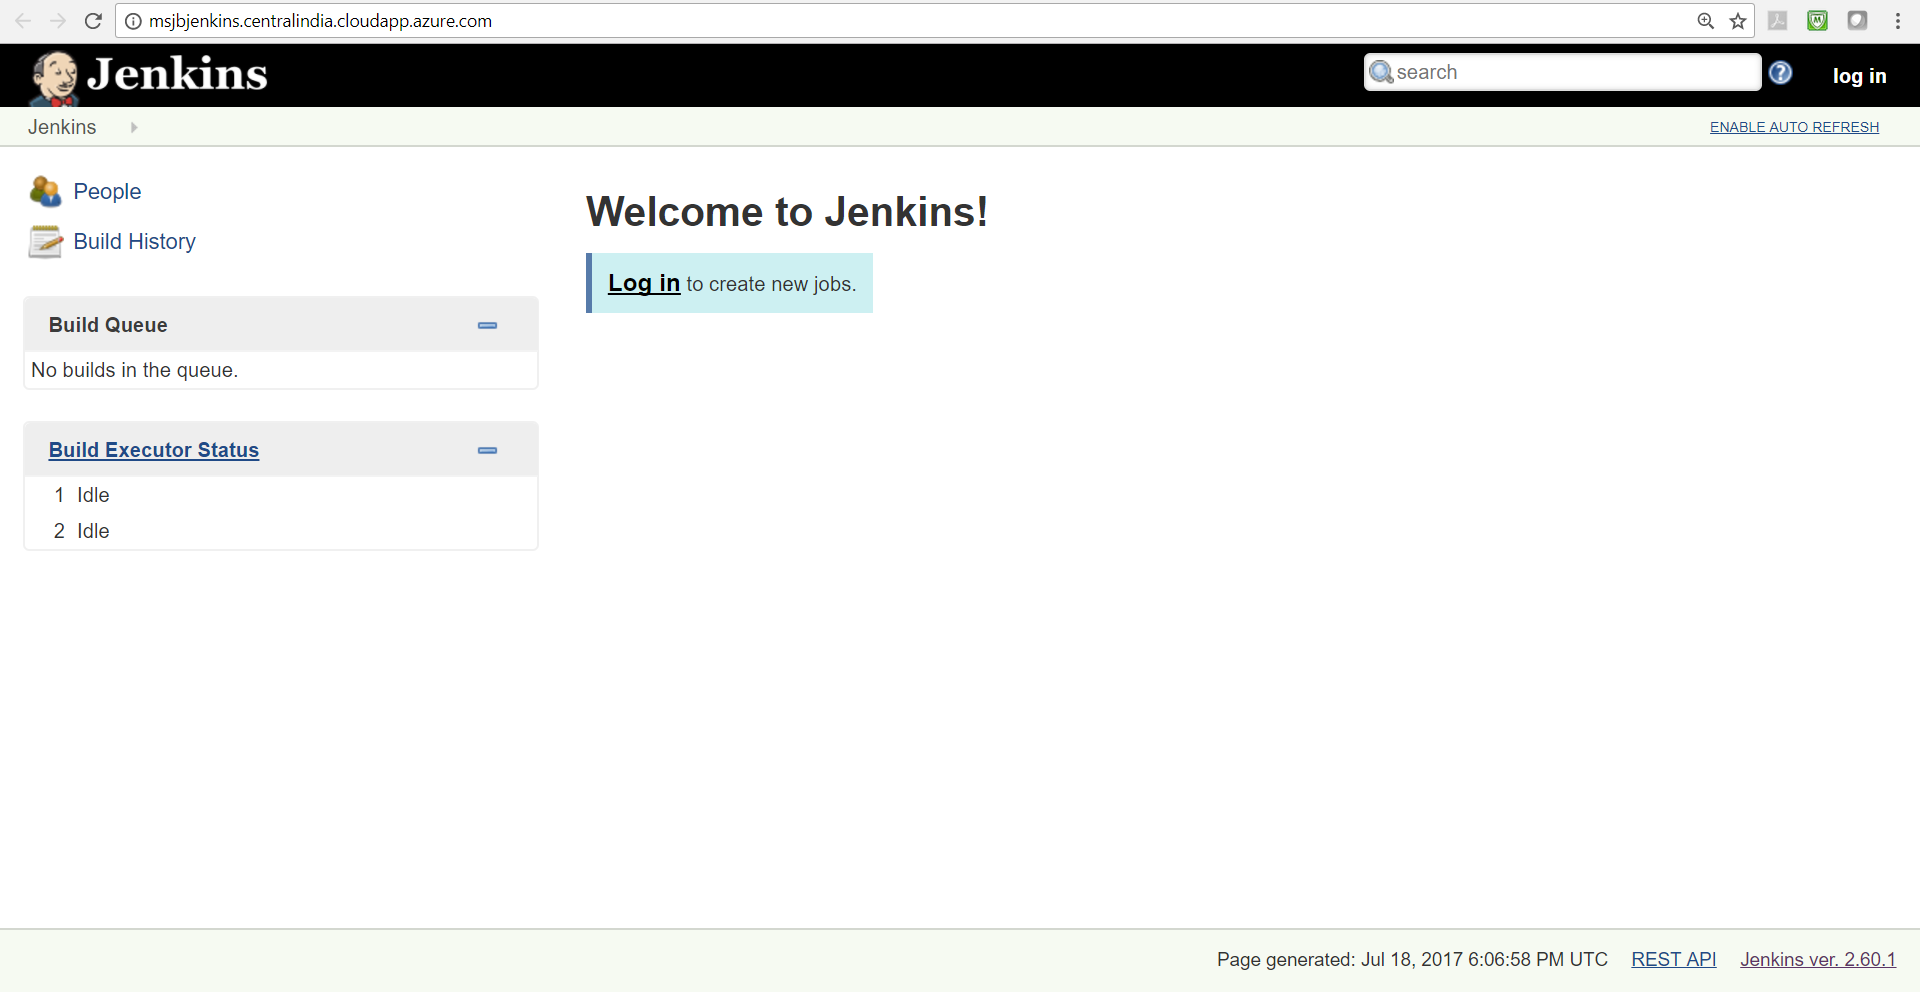Click the magnifier icon in search box
The height and width of the screenshot is (992, 1920).
coord(1381,72)
